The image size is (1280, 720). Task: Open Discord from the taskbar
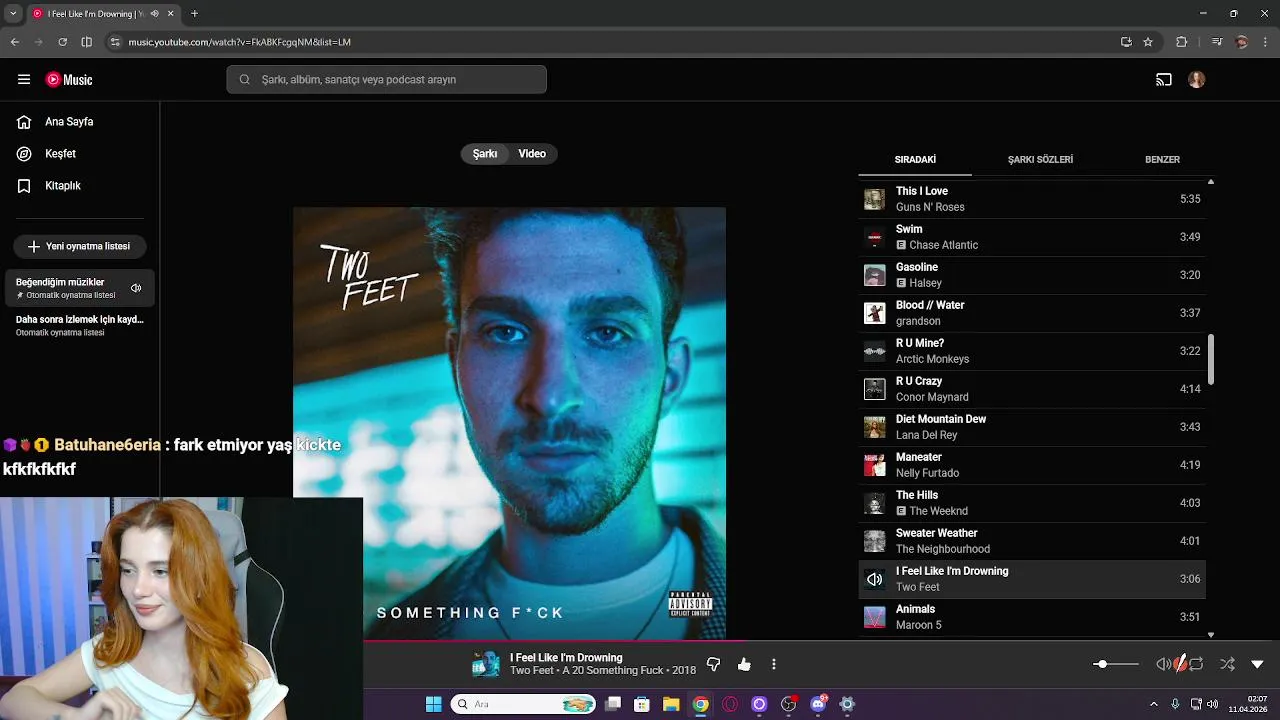tap(818, 704)
